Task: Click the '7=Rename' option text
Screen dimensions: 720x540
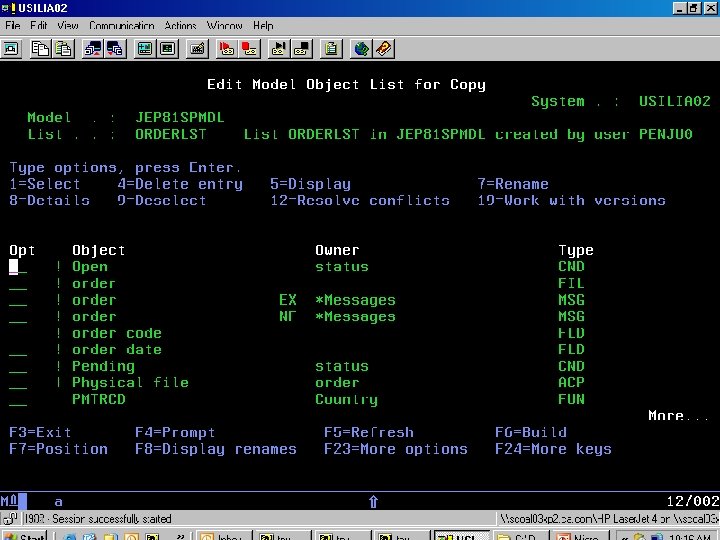Action: pos(513,184)
